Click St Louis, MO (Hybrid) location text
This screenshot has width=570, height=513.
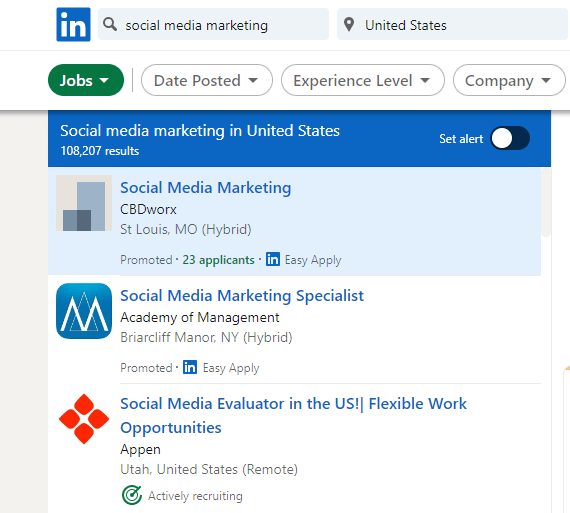pyautogui.click(x=186, y=229)
